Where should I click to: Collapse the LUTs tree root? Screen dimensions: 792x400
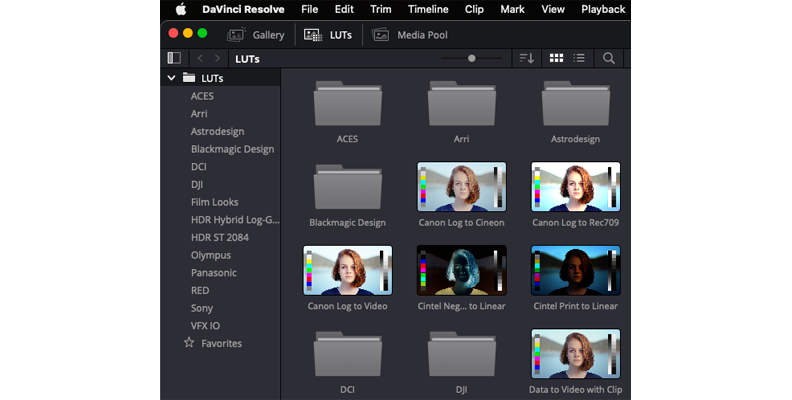point(172,78)
